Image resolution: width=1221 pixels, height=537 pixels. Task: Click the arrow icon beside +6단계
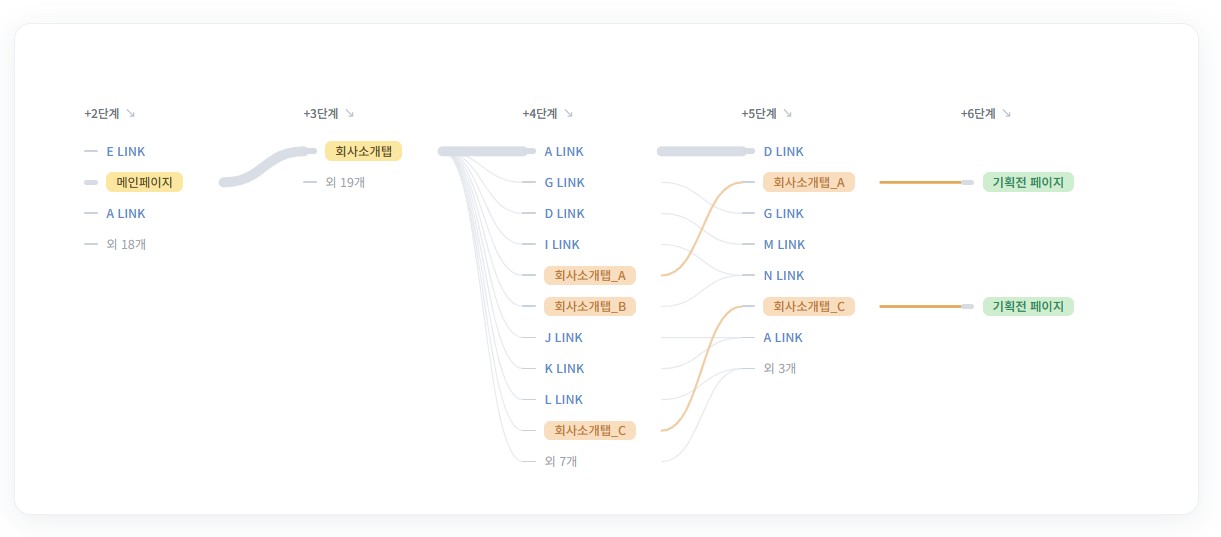[1006, 113]
